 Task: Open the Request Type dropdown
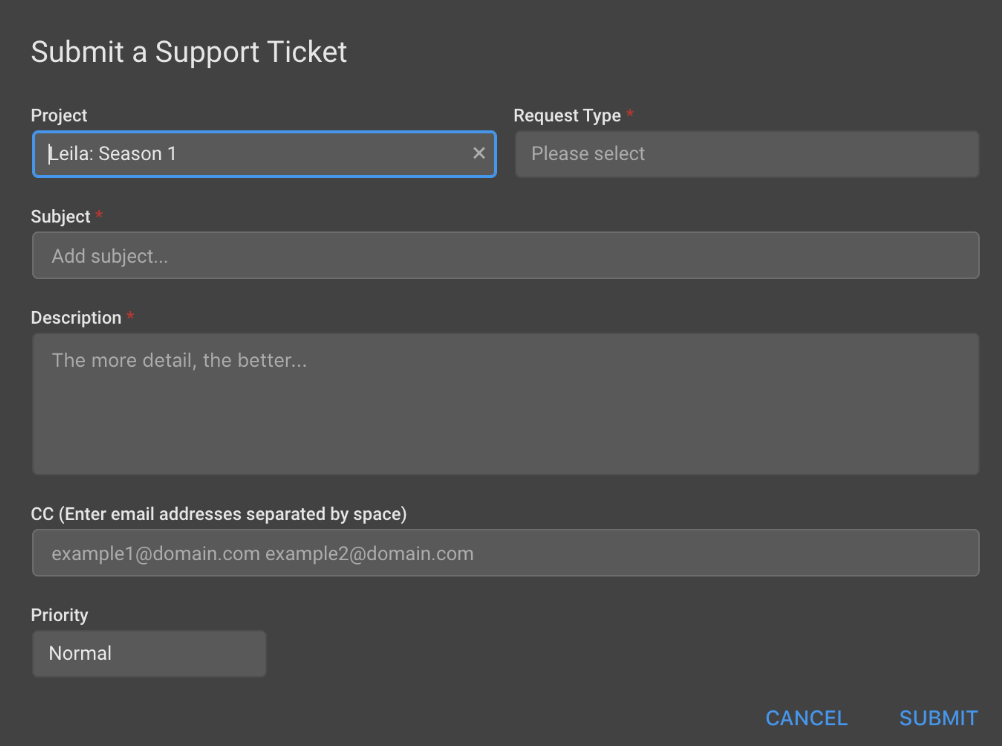746,154
